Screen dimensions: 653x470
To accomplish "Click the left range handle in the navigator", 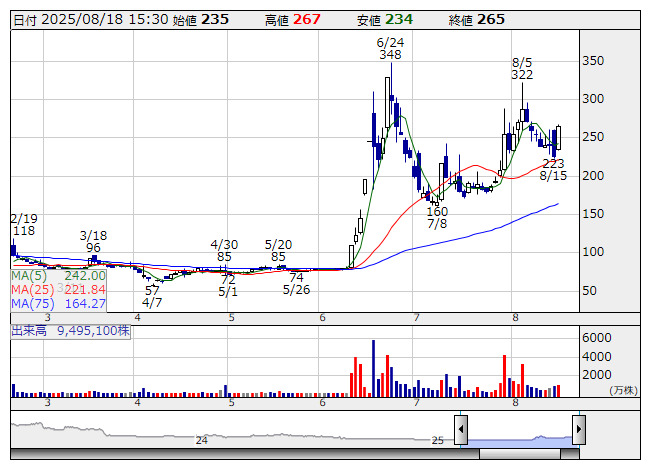I will point(461,431).
